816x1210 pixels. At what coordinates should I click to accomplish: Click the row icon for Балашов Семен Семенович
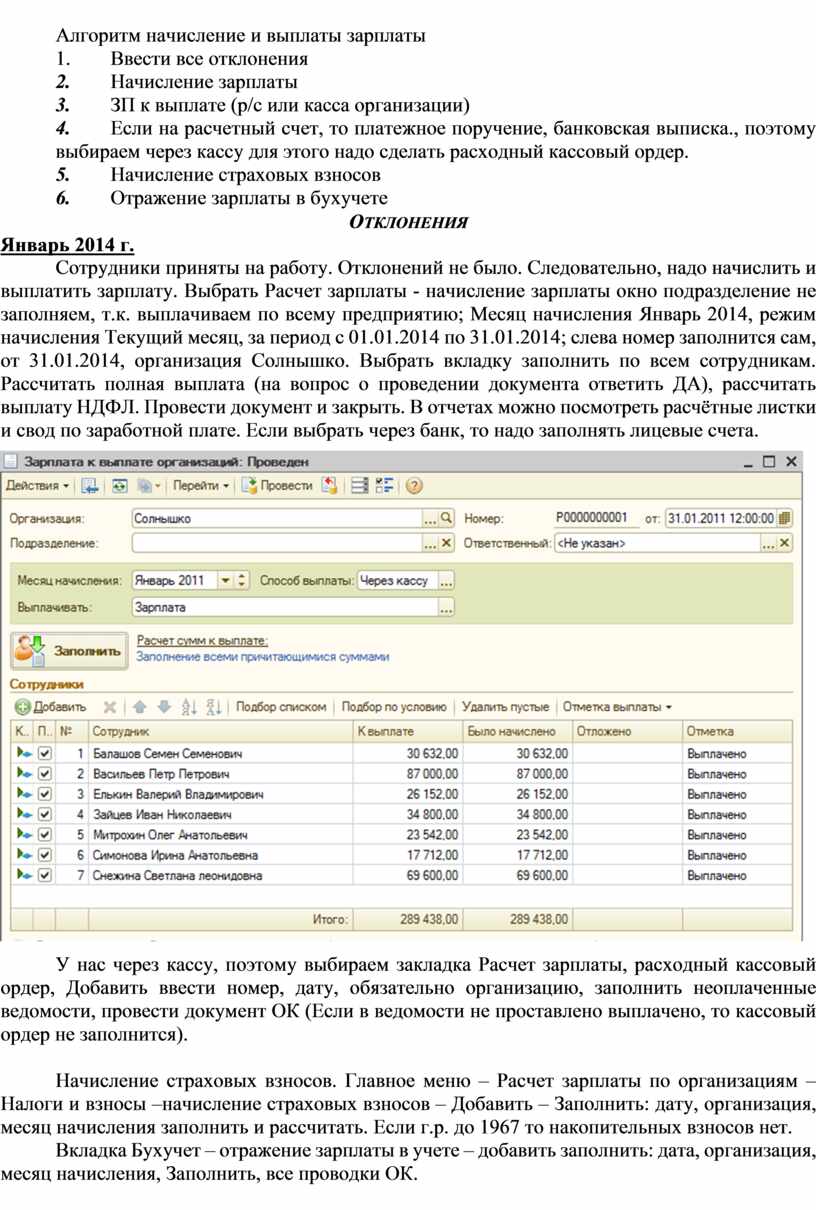pyautogui.click(x=23, y=753)
